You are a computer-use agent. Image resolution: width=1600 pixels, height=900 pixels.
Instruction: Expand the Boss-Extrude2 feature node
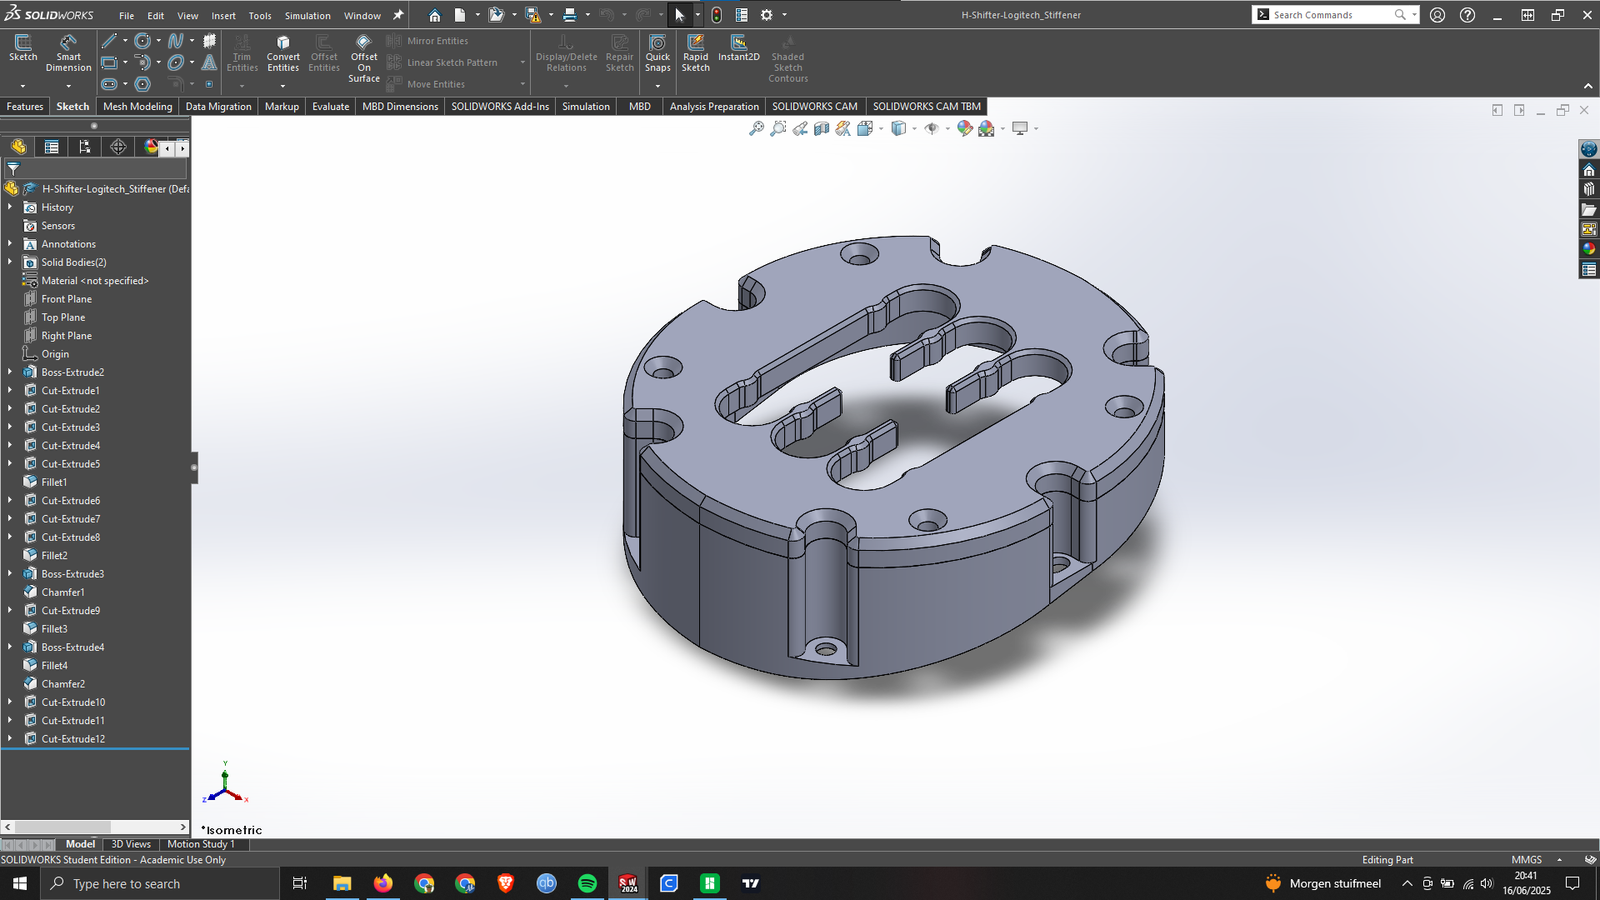10,372
